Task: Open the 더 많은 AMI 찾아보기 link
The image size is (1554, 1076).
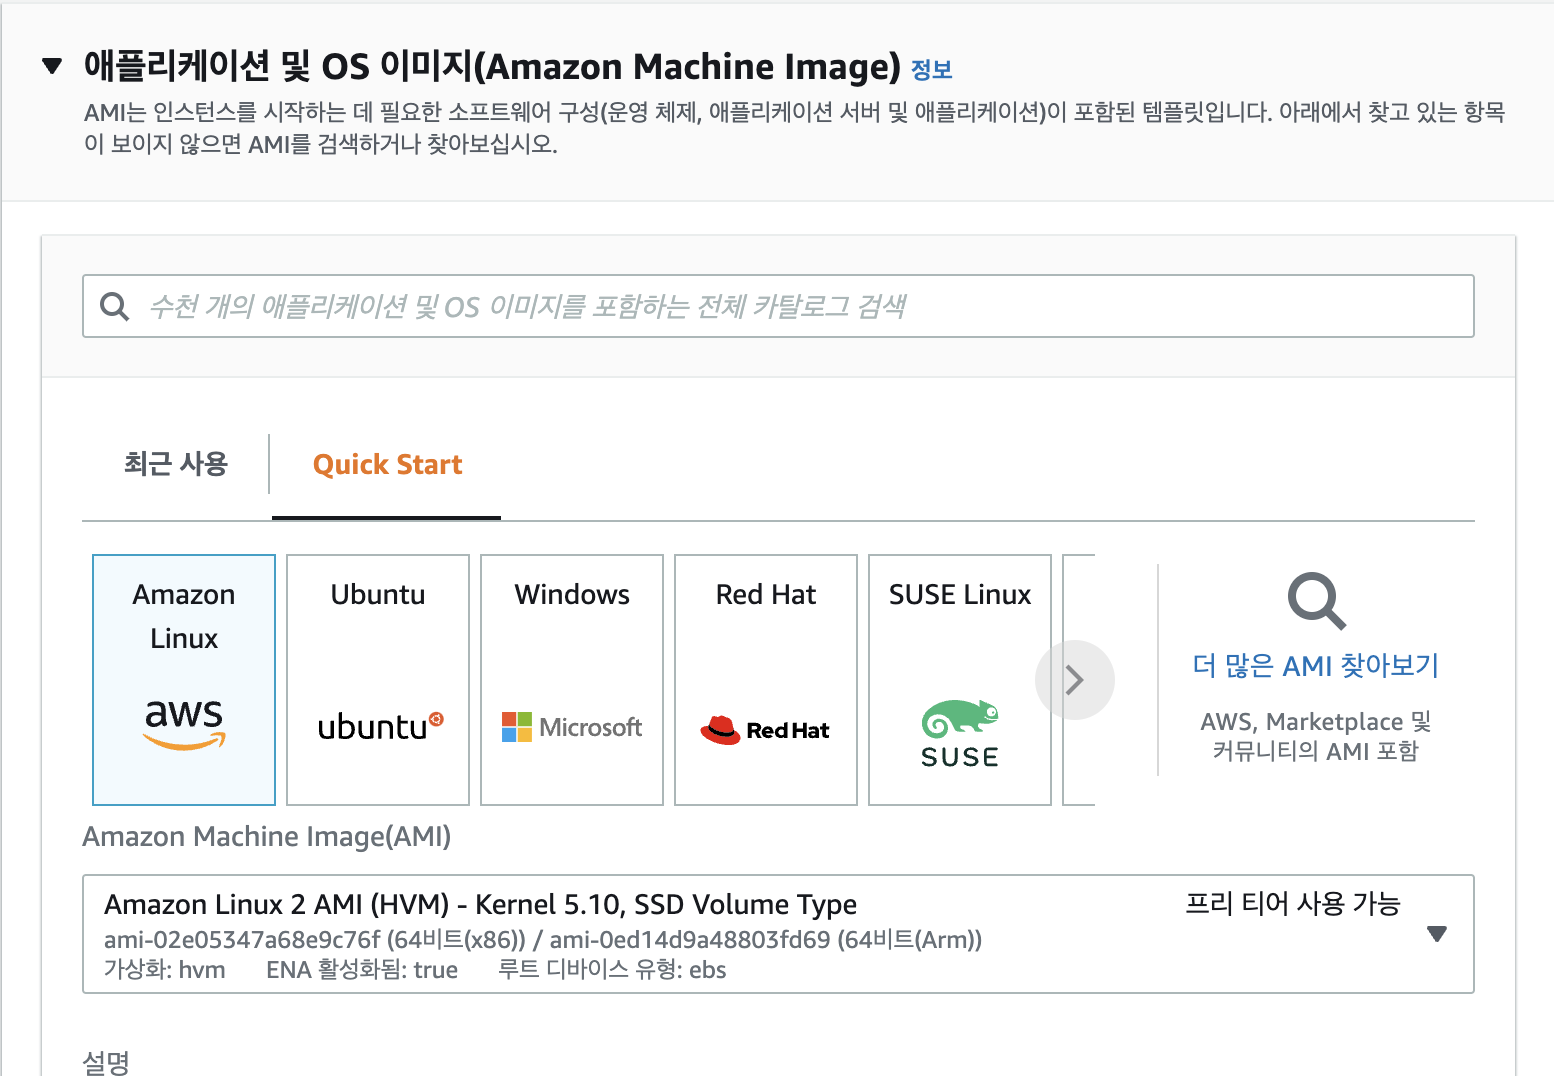Action: click(1316, 666)
